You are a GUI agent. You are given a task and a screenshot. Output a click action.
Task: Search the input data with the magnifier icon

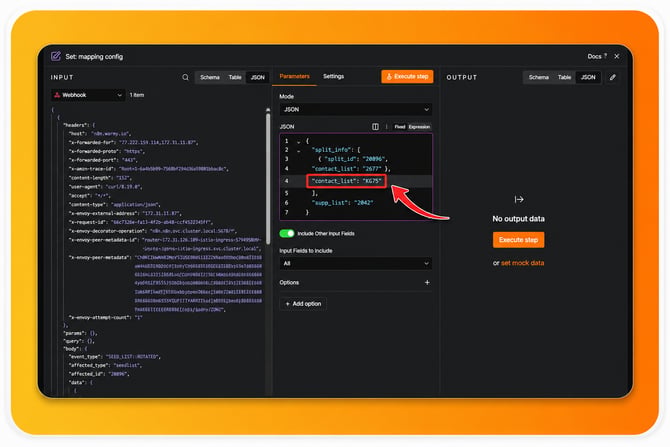pyautogui.click(x=185, y=77)
